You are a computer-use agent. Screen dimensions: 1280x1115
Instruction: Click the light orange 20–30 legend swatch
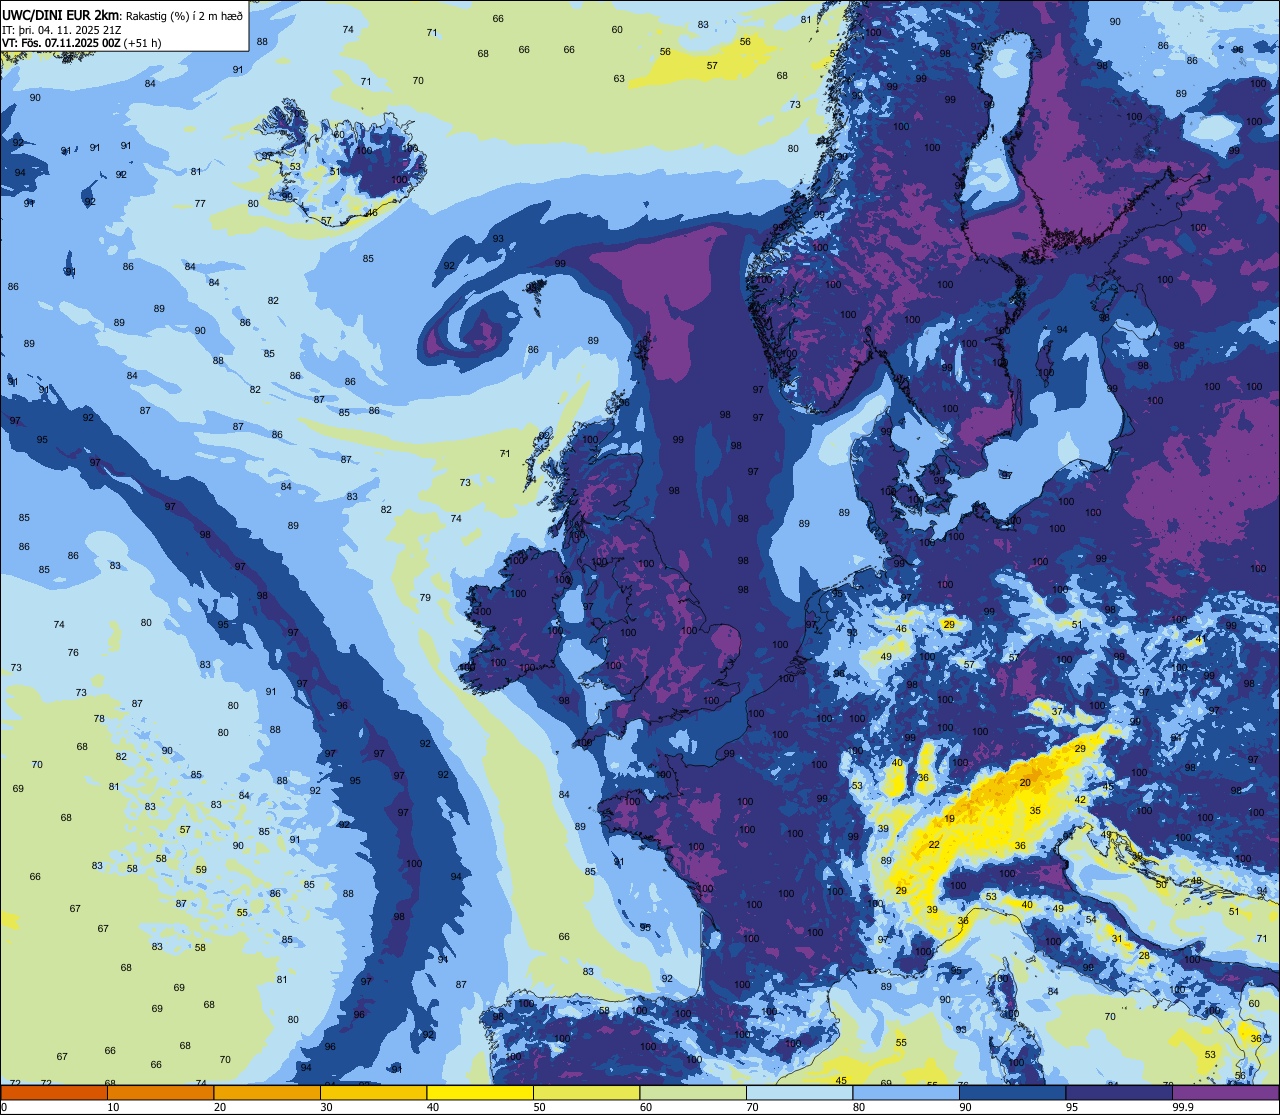click(x=267, y=1092)
